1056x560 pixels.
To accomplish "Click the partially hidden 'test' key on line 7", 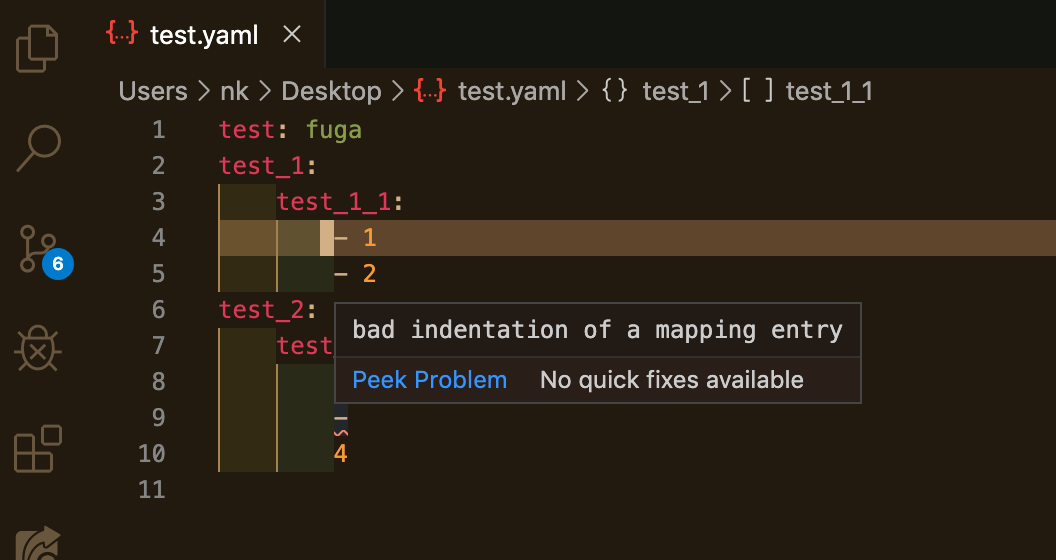I will [x=305, y=345].
